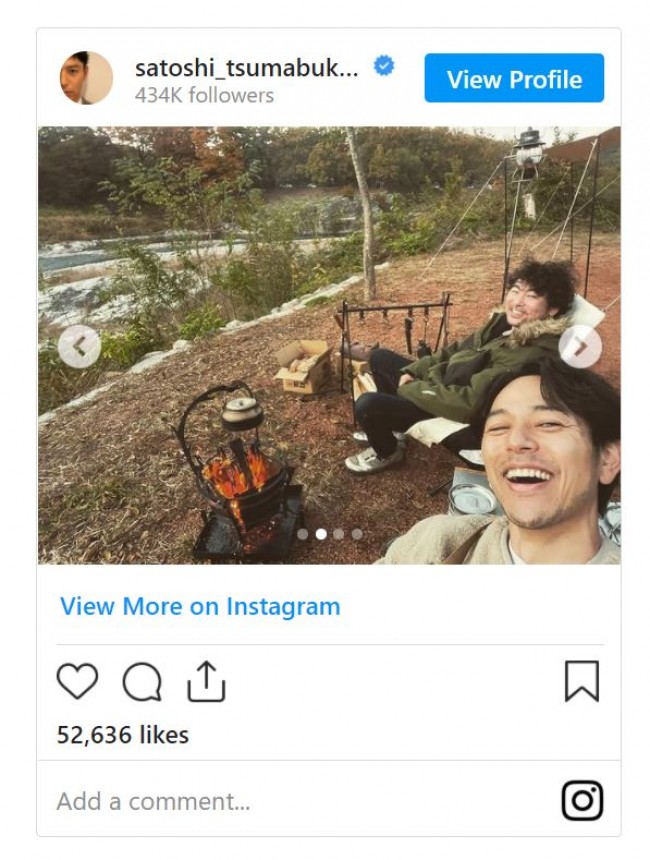The height and width of the screenshot is (860, 650).
Task: Click the View Profile button
Action: tap(514, 78)
